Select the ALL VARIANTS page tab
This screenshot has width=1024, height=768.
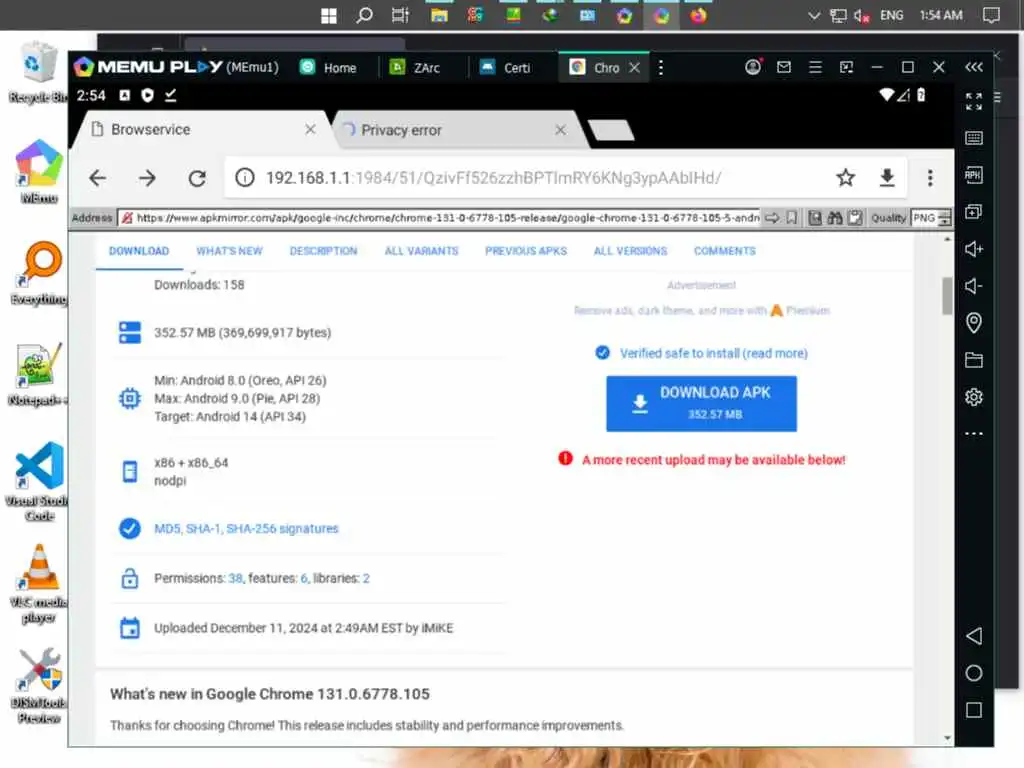click(x=421, y=251)
